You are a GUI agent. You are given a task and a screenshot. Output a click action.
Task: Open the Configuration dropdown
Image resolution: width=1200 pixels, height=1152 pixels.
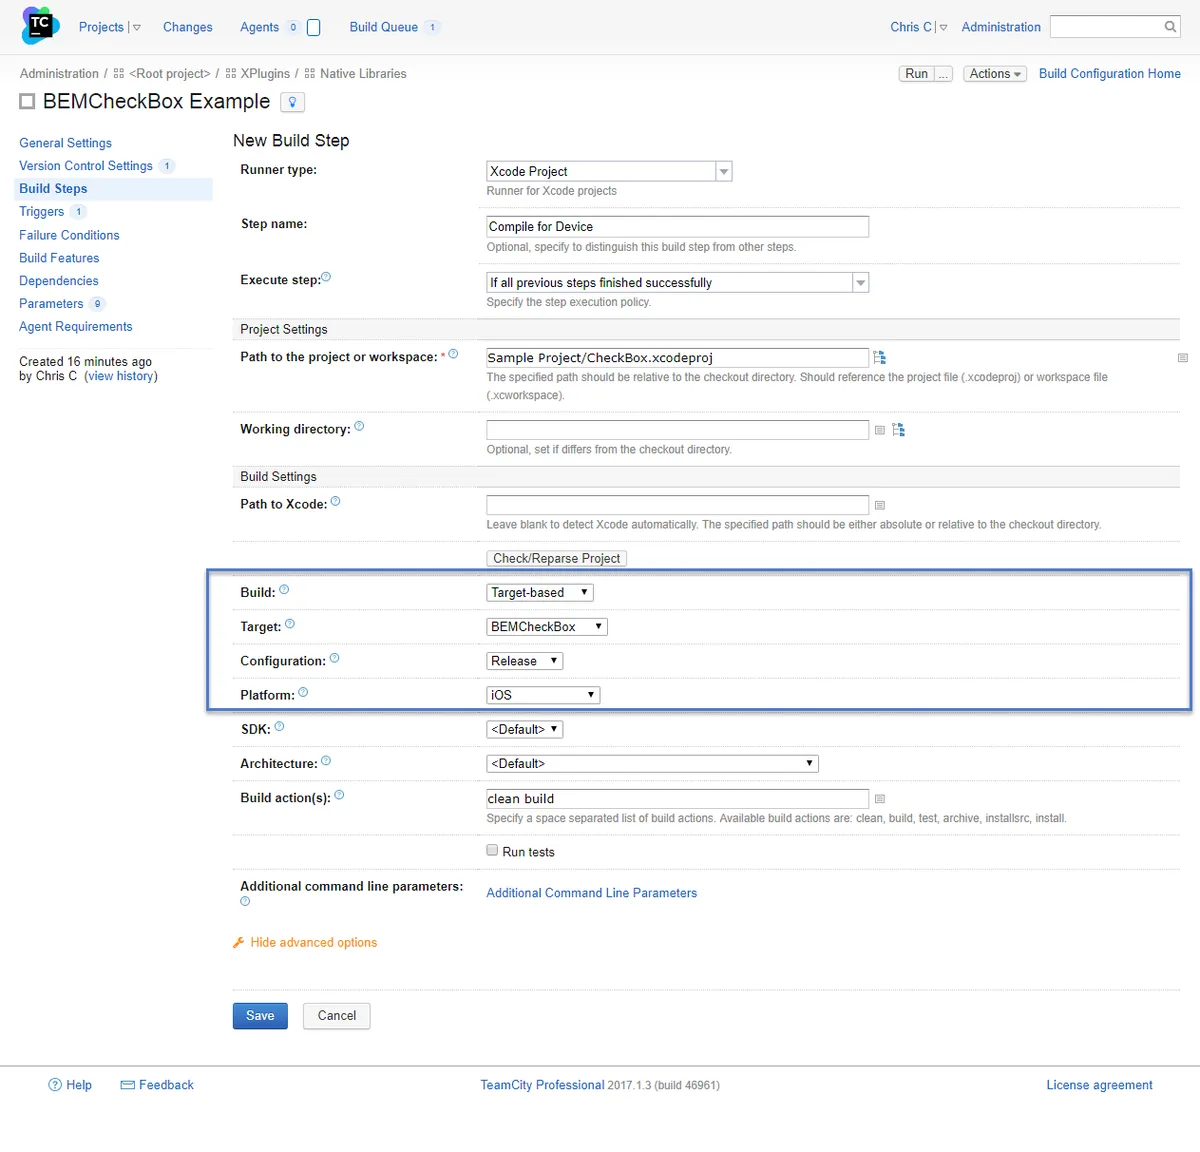pyautogui.click(x=525, y=661)
